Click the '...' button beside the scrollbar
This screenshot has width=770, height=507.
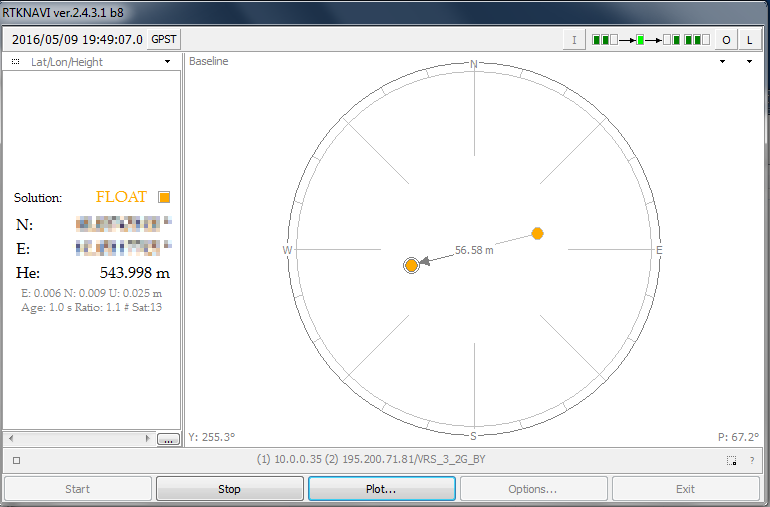tap(168, 438)
